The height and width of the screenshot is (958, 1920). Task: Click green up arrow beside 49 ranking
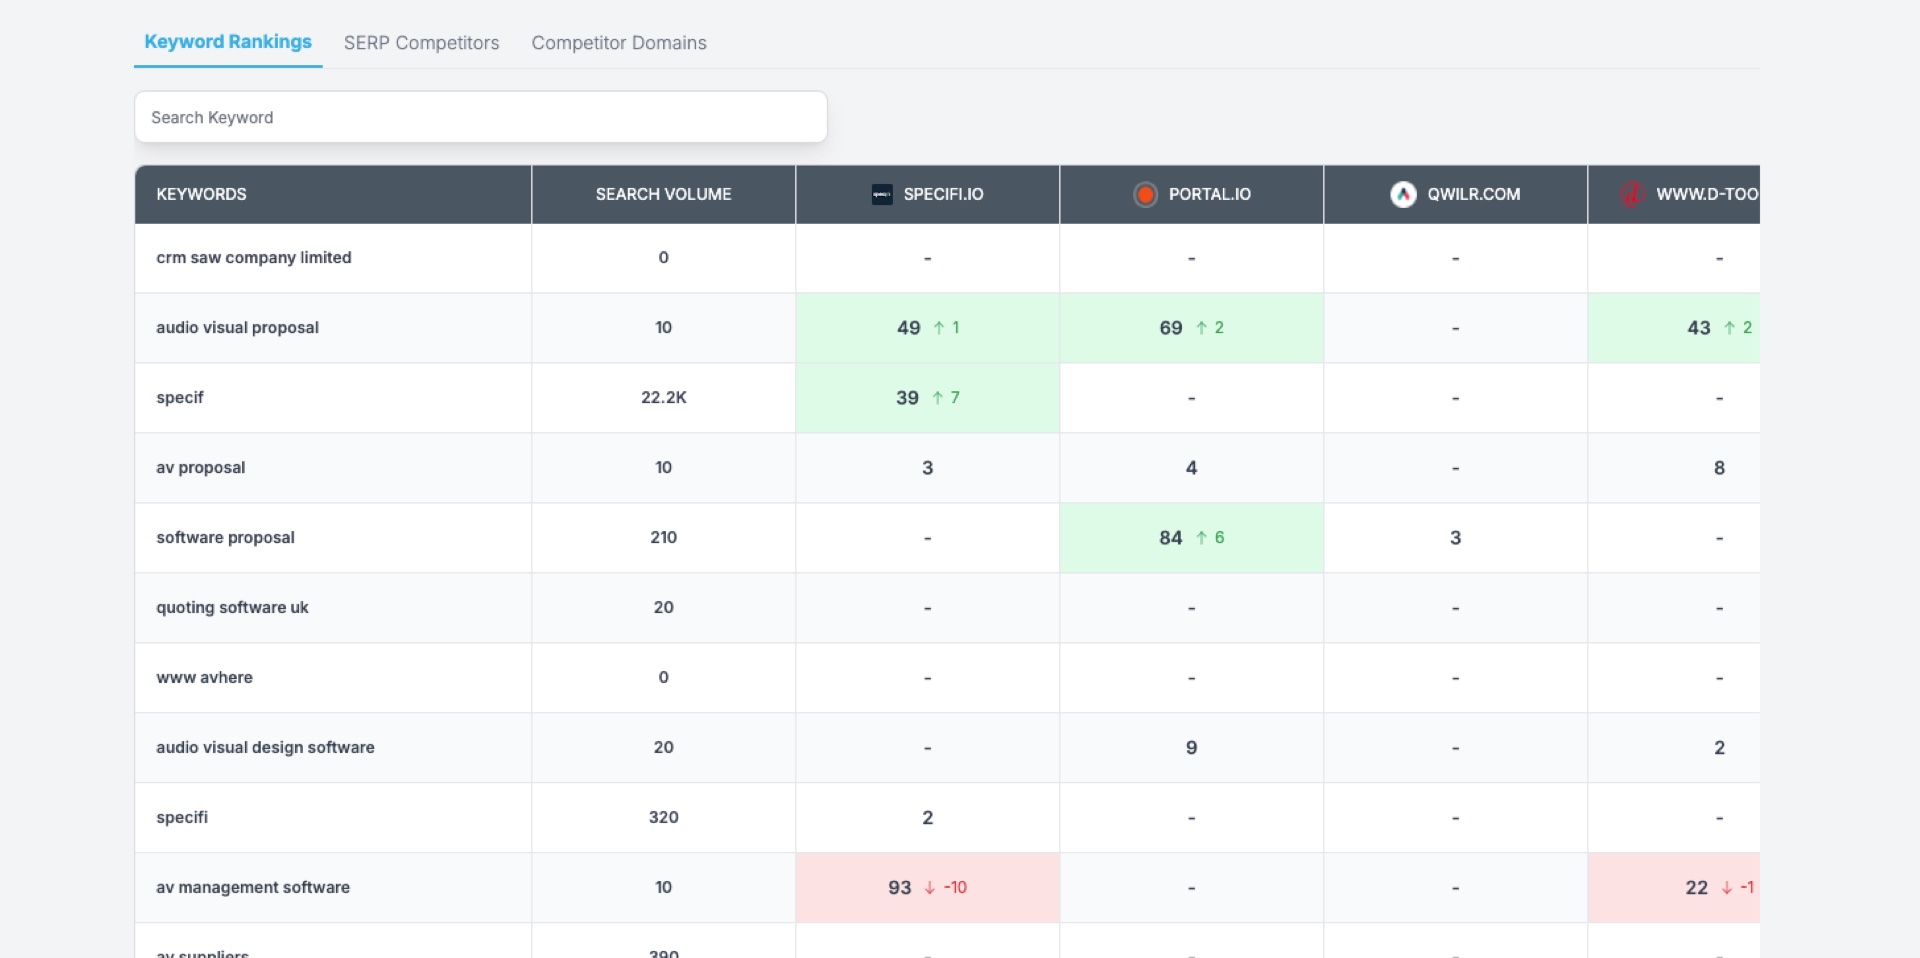939,327
